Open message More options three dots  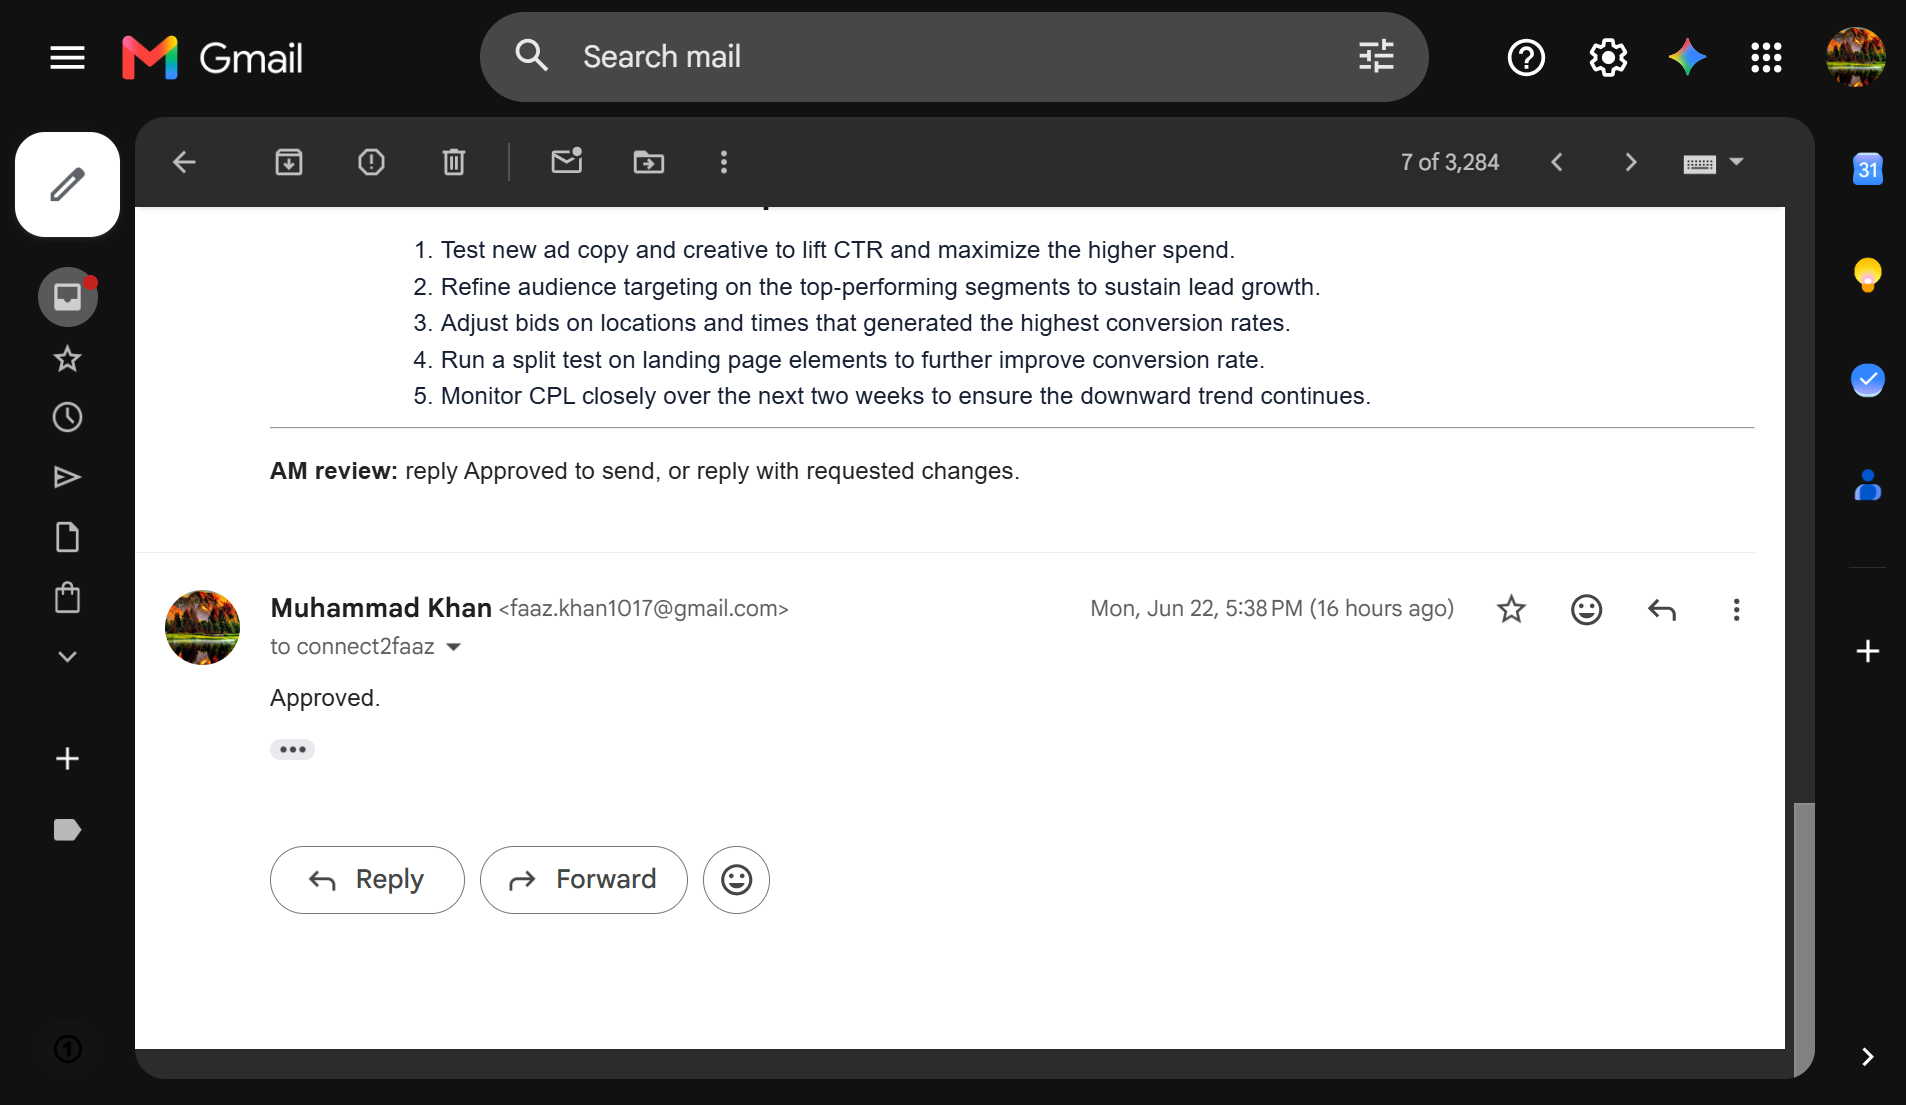[1736, 609]
